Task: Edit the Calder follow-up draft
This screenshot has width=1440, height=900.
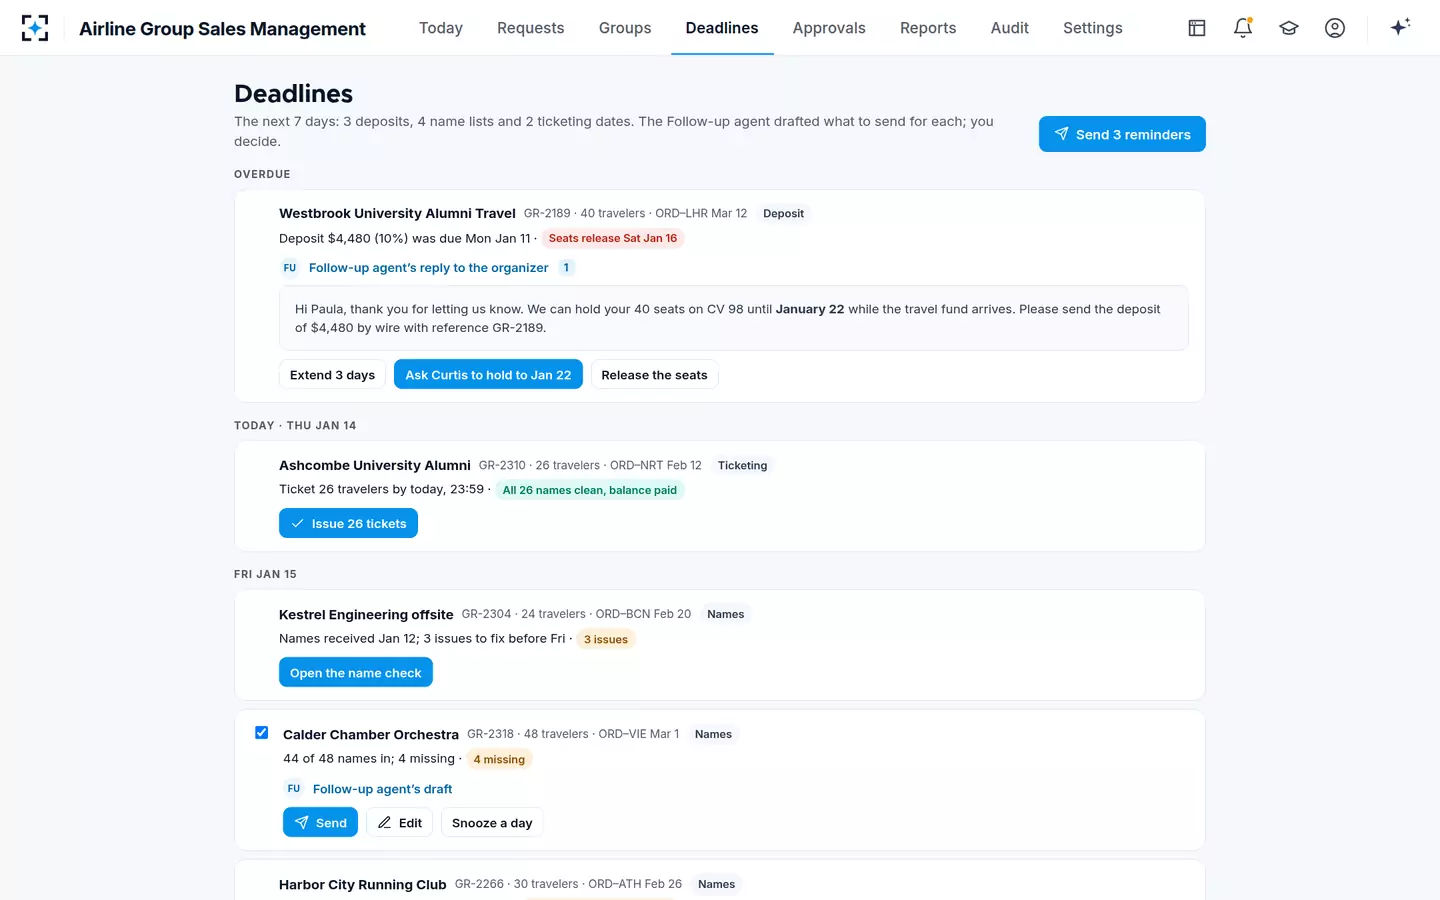Action: [x=400, y=823]
